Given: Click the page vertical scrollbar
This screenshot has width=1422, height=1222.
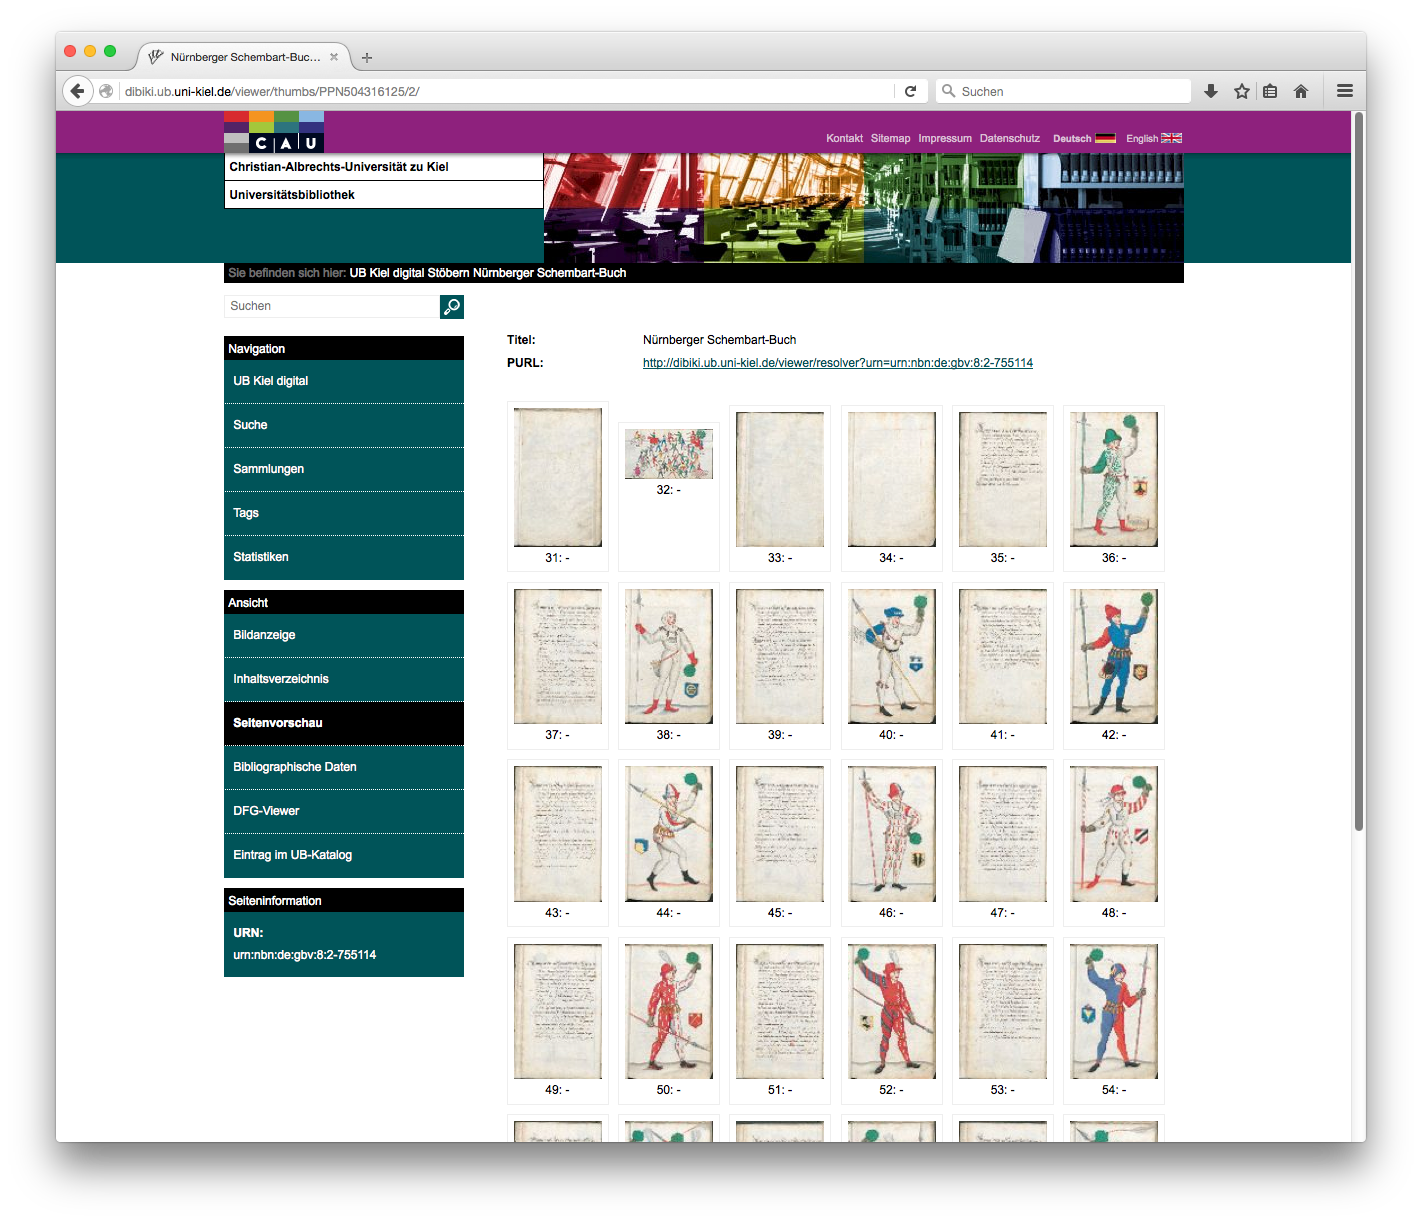Looking at the screenshot, I should coord(1359,471).
